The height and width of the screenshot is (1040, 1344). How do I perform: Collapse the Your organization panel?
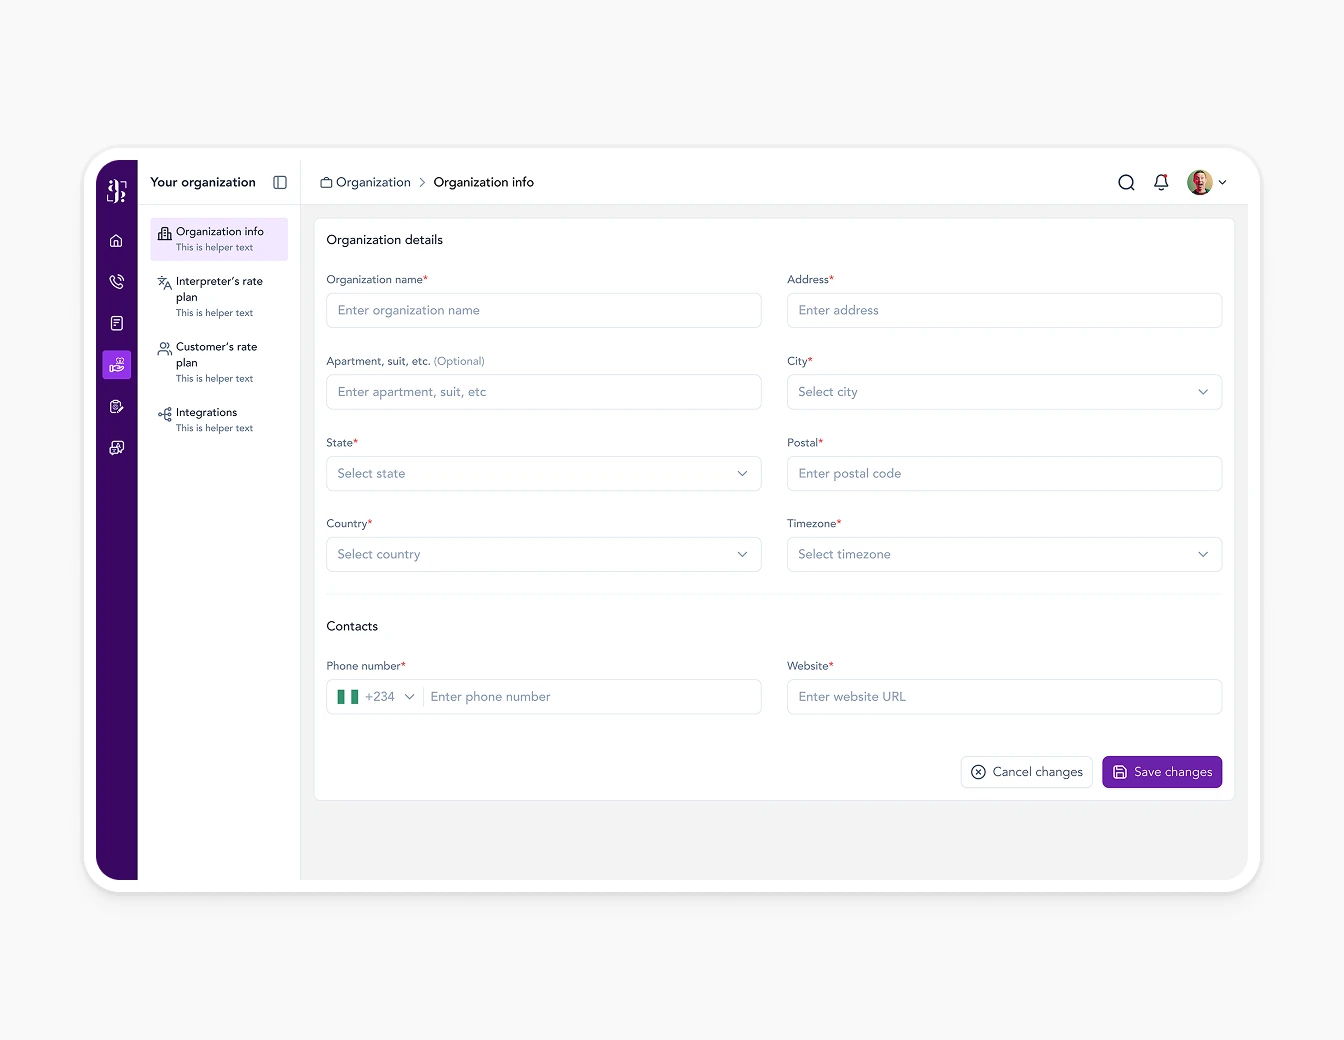pos(279,182)
